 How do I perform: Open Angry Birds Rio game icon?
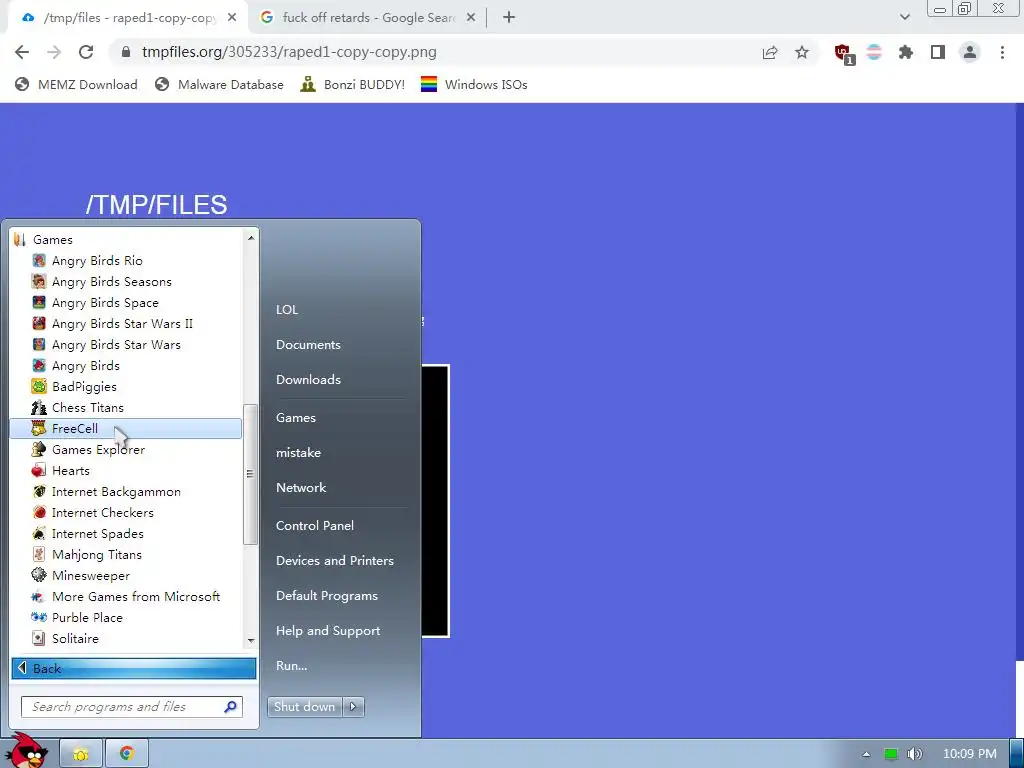(39, 261)
